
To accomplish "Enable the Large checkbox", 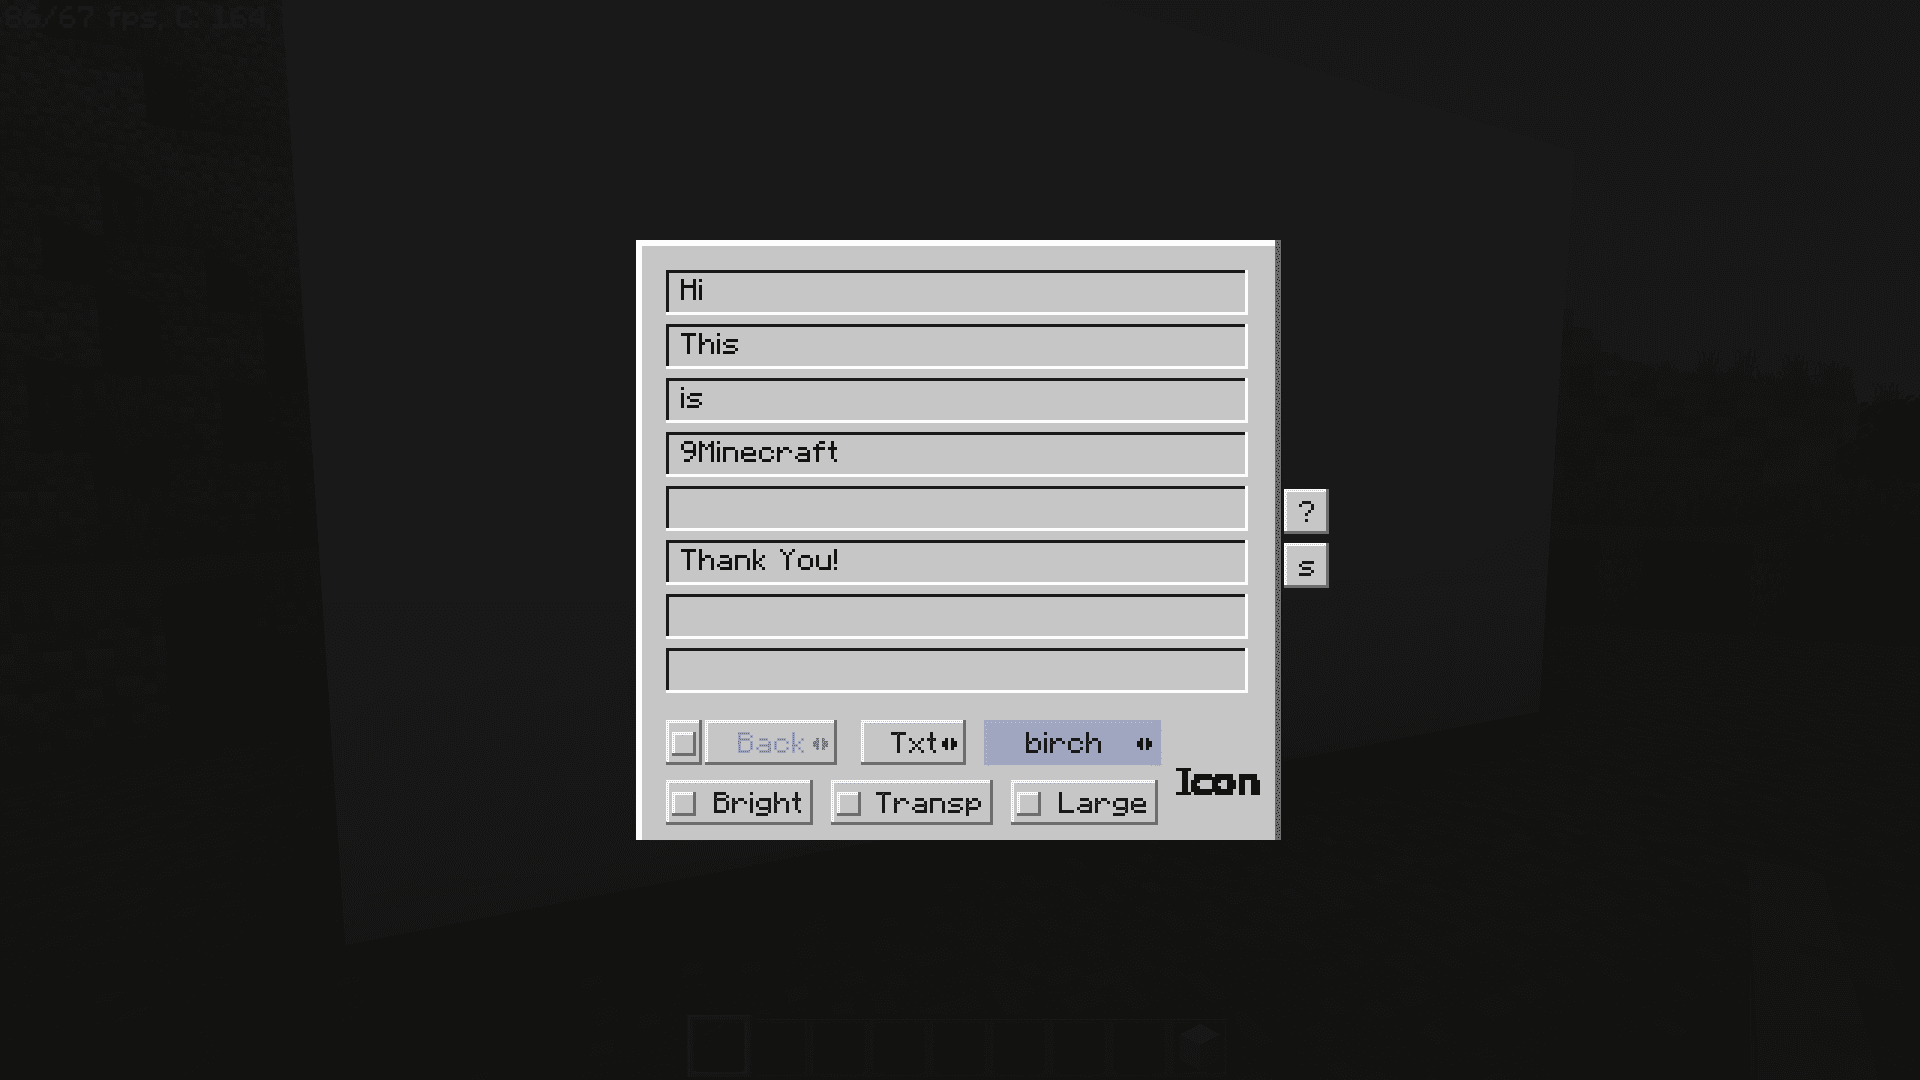I will tap(1029, 802).
